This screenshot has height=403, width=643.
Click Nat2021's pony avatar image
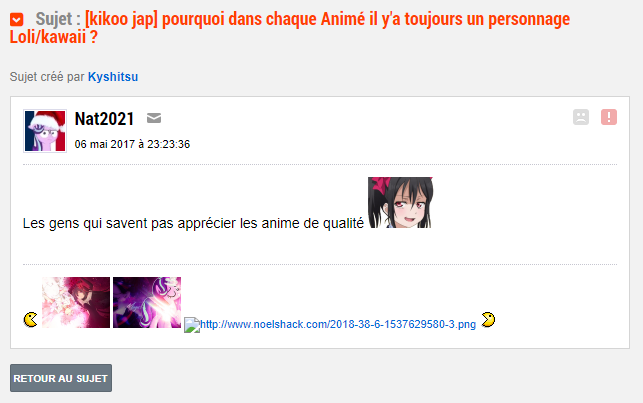tap(45, 131)
